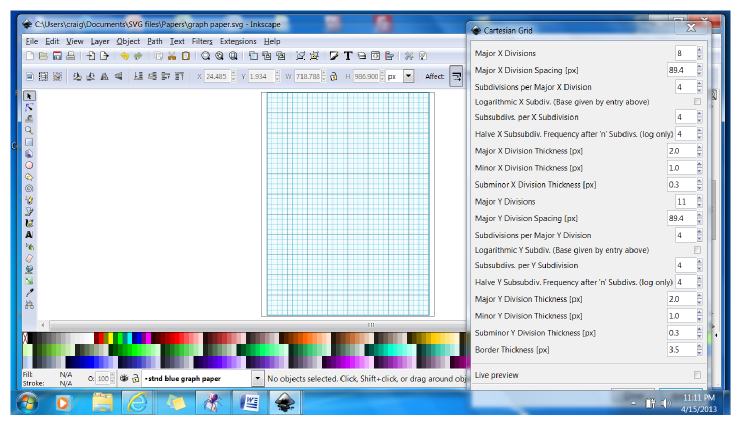Select the Calligraphy tool
The image size is (740, 425).
point(29,223)
